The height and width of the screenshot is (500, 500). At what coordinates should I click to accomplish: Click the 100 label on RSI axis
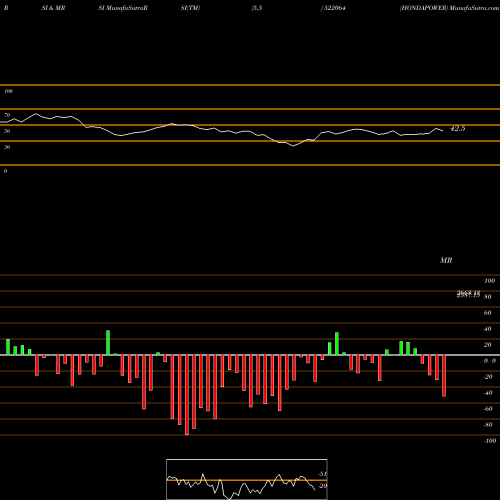(9, 91)
